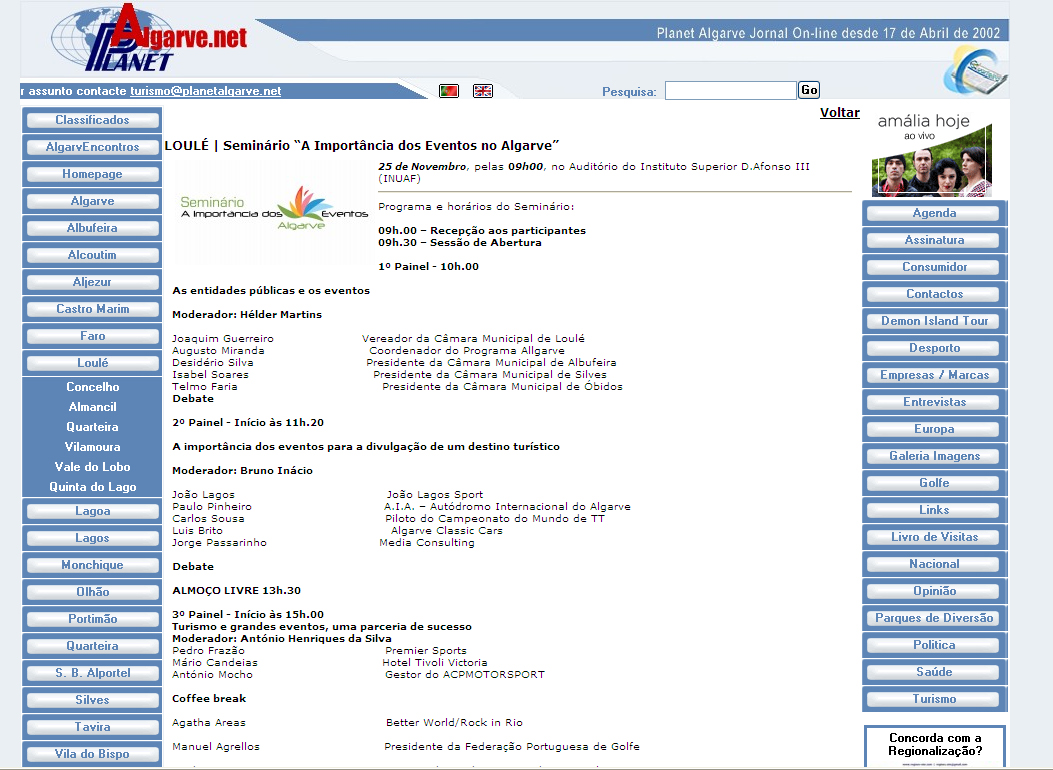Image resolution: width=1053 pixels, height=770 pixels.
Task: Follow the Voltar link
Action: (839, 113)
